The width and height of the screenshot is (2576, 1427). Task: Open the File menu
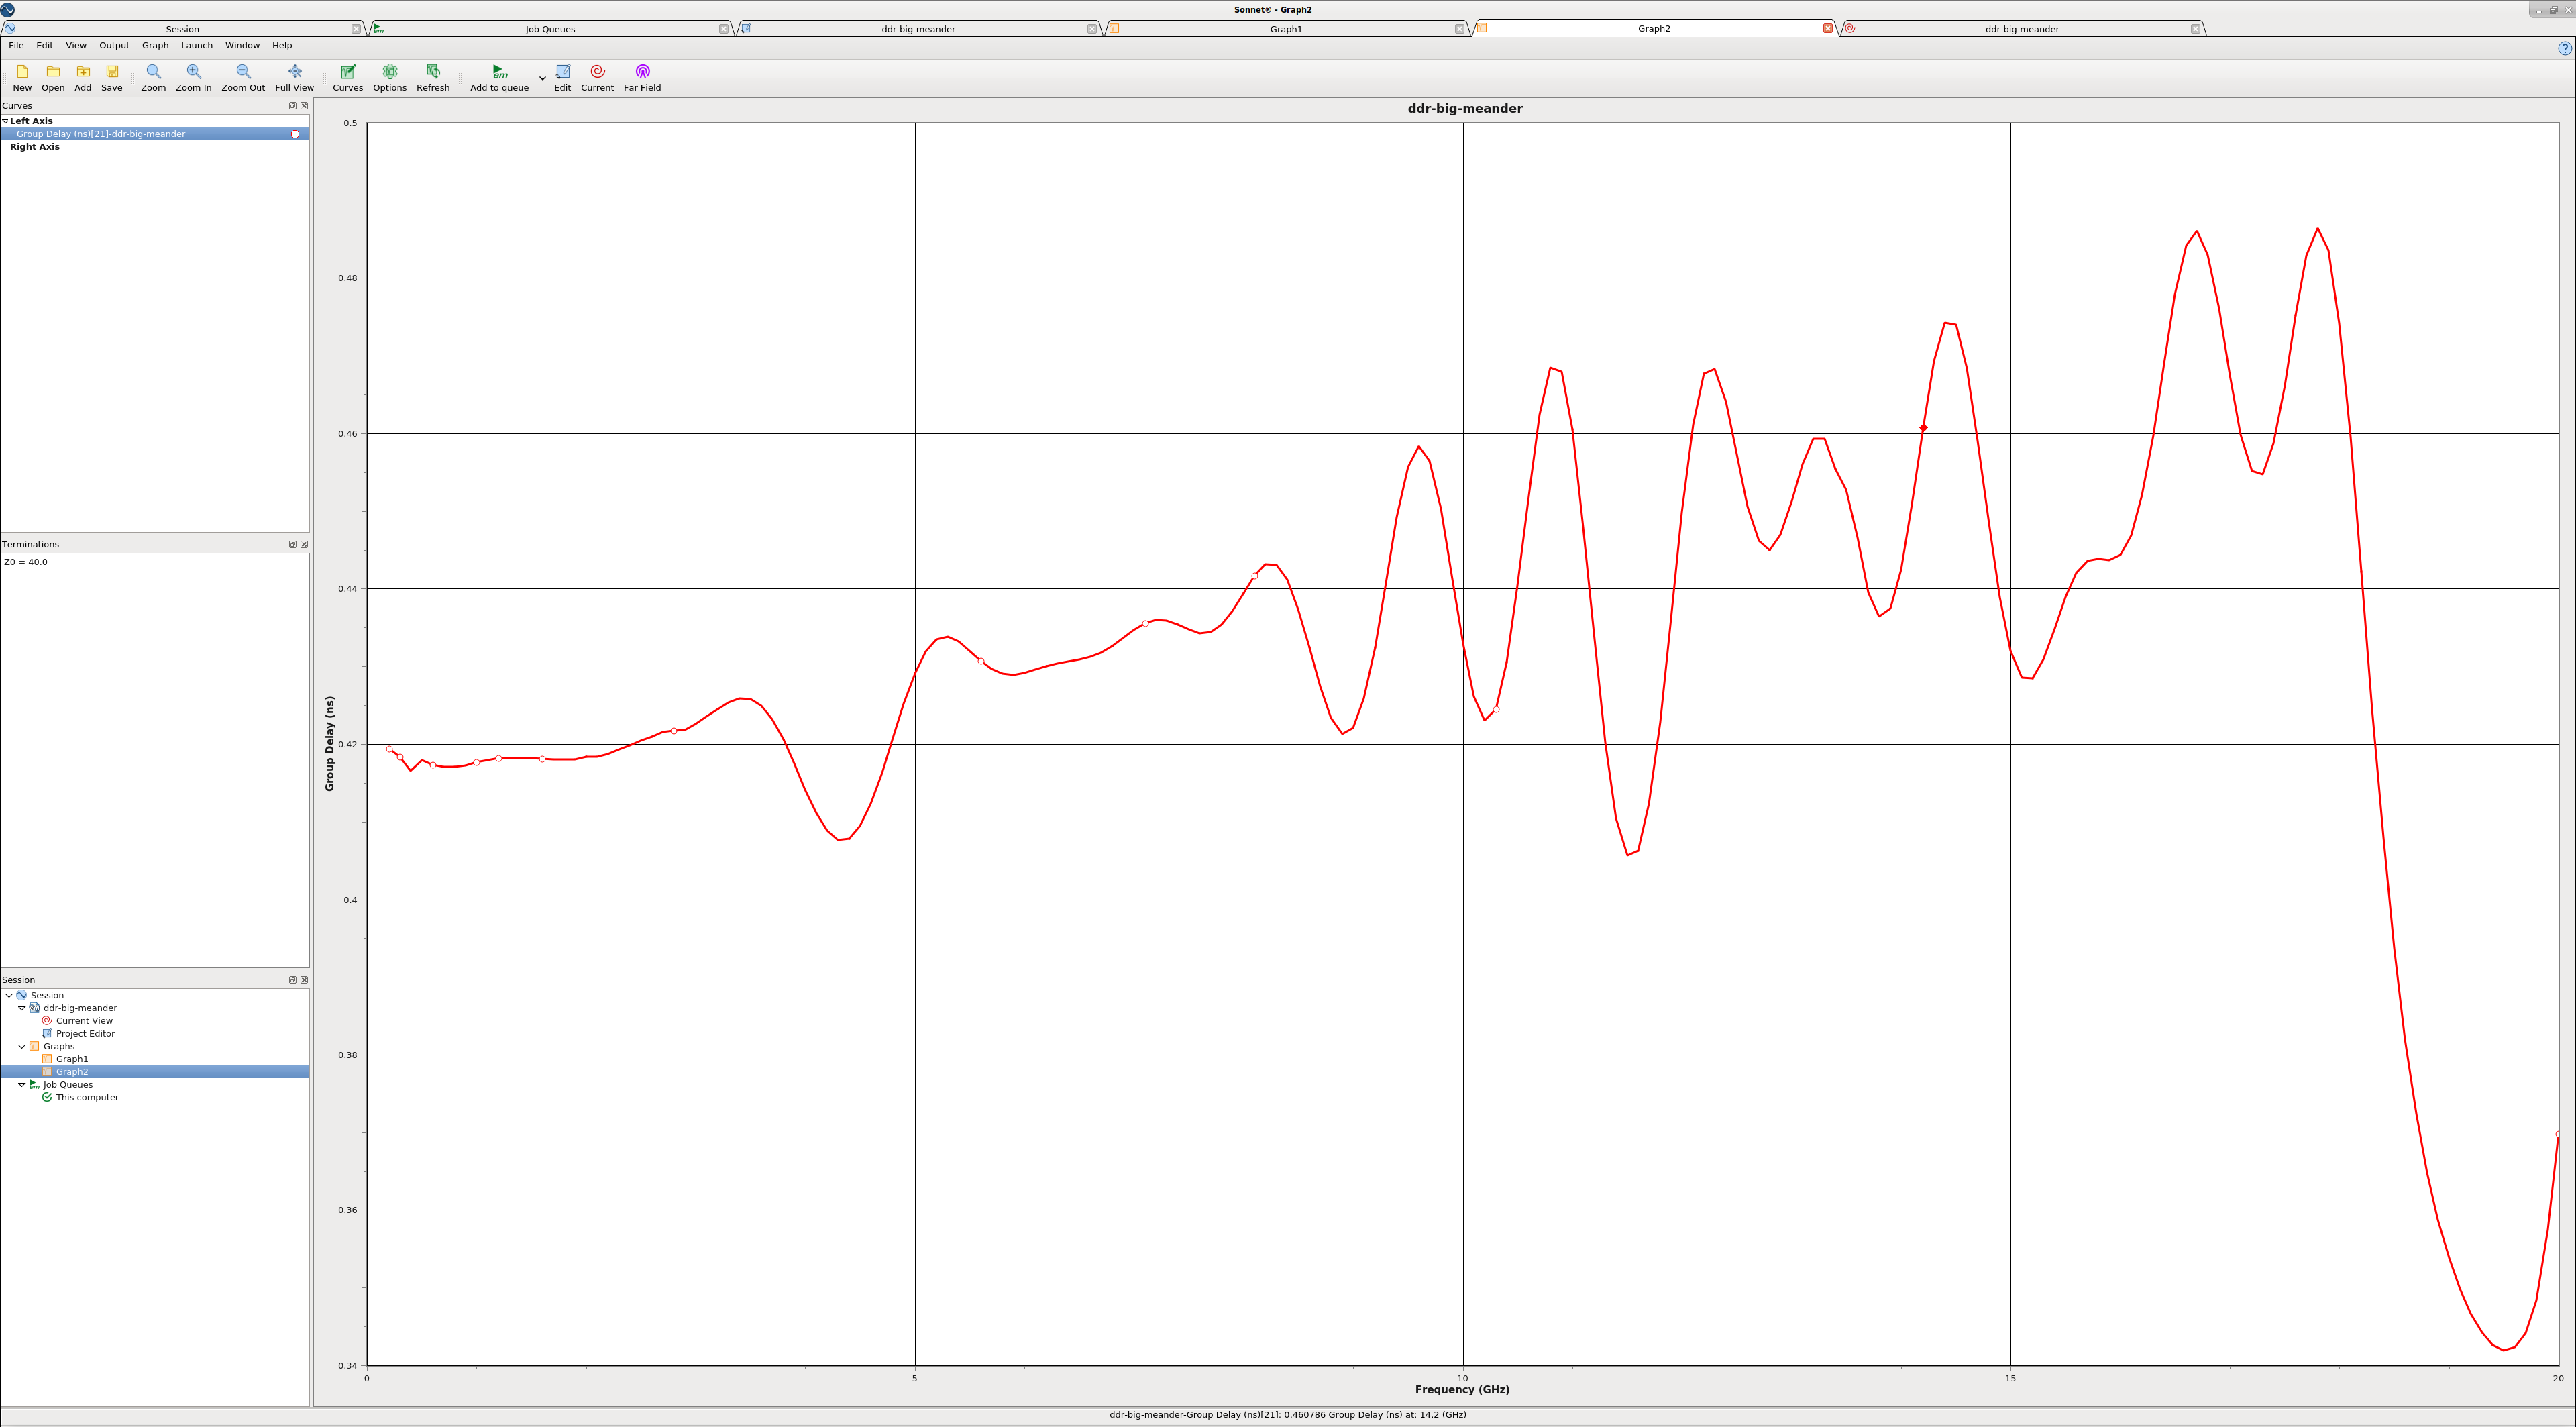(x=16, y=46)
